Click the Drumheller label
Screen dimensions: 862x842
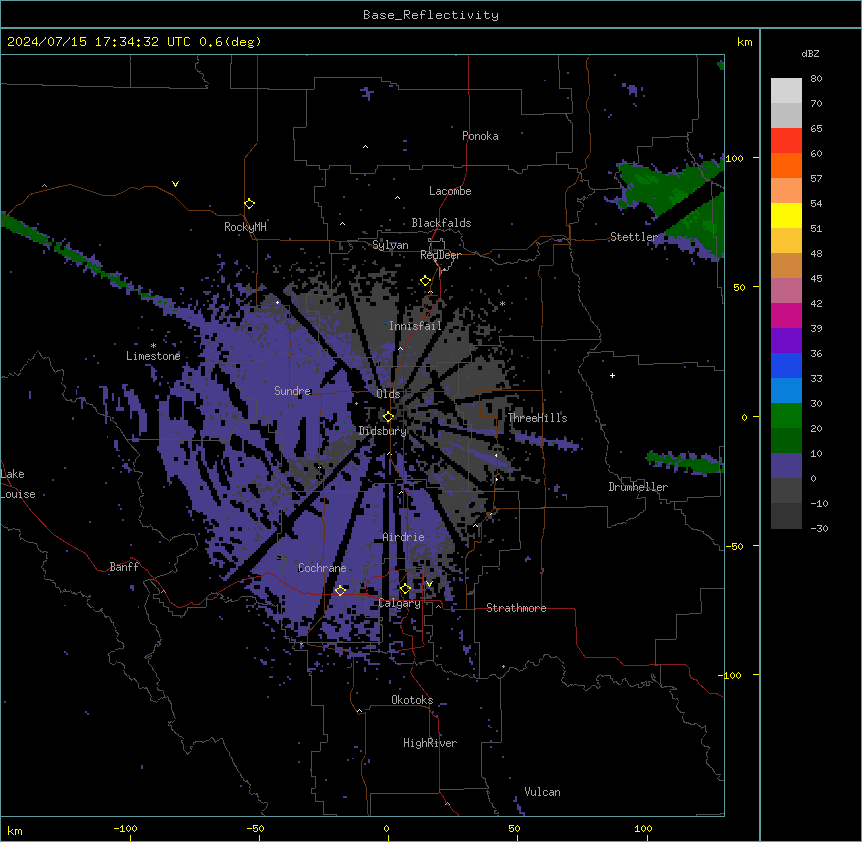point(638,487)
